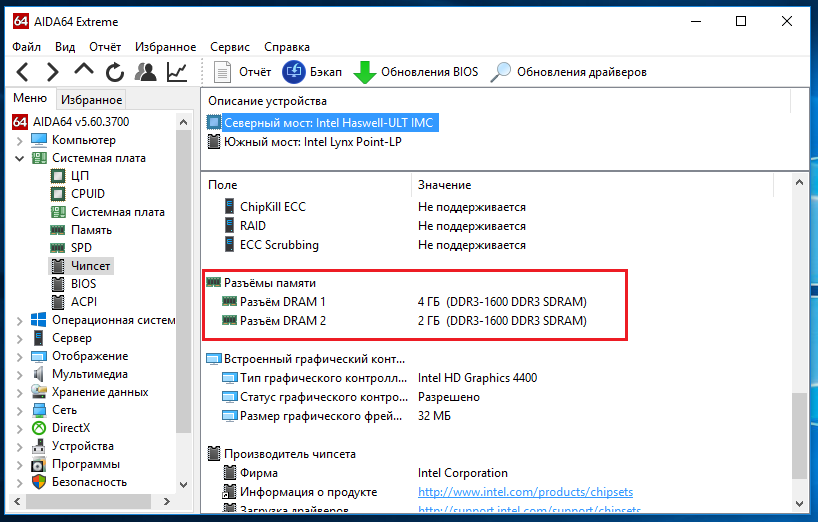
Task: Switch to the Избранное tab
Action: click(x=91, y=100)
